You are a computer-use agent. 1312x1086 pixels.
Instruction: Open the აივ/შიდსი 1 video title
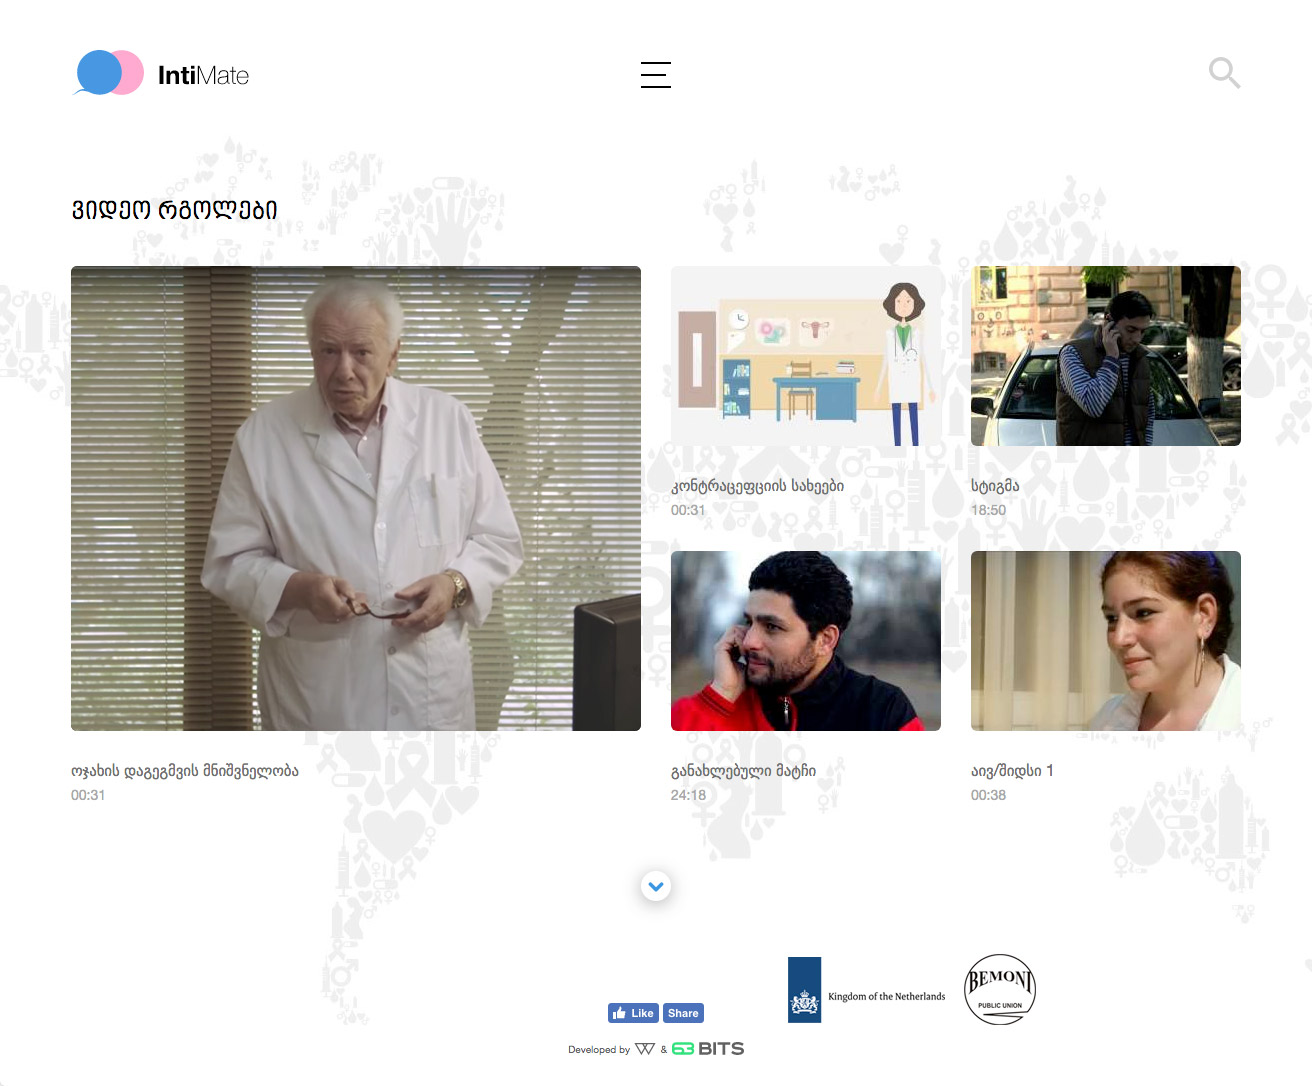coord(1011,771)
